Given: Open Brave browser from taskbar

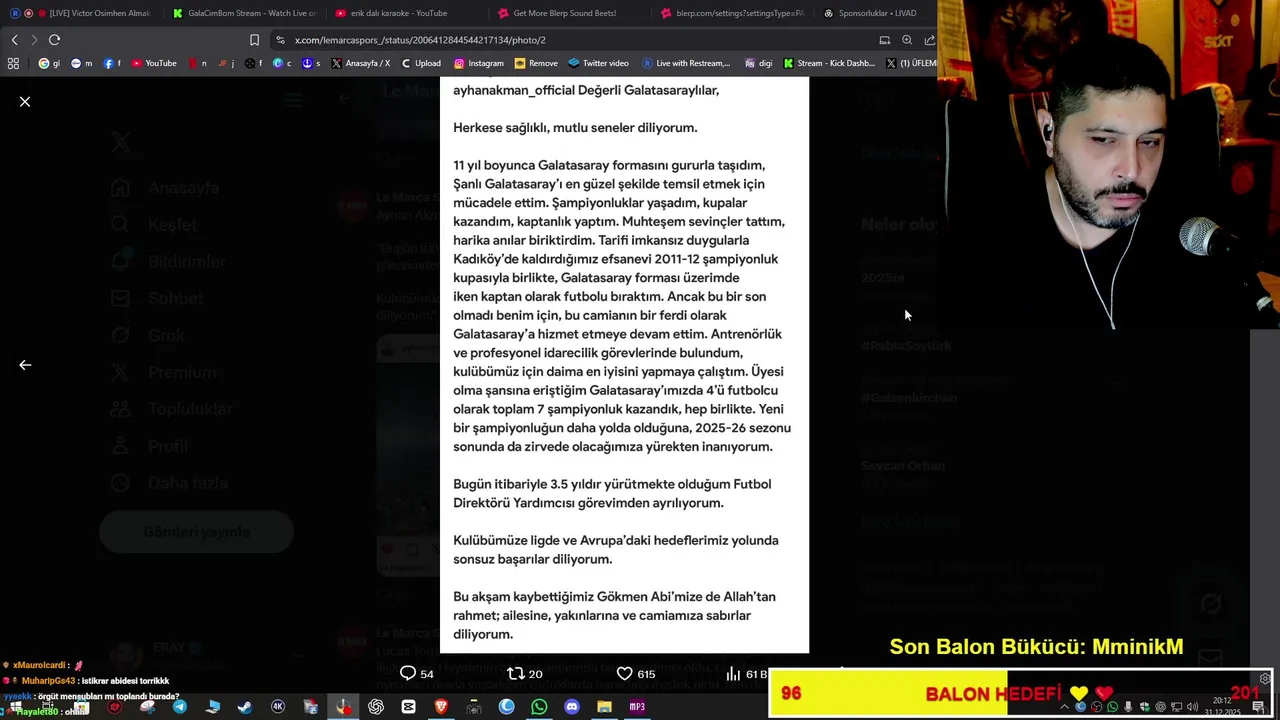Looking at the screenshot, I should click(x=441, y=707).
